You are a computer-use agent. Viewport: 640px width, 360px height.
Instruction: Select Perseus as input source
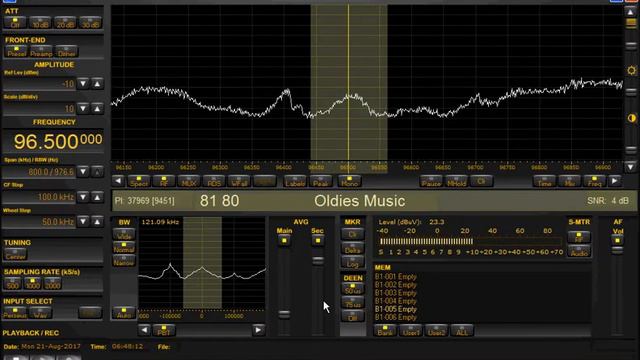(x=15, y=313)
